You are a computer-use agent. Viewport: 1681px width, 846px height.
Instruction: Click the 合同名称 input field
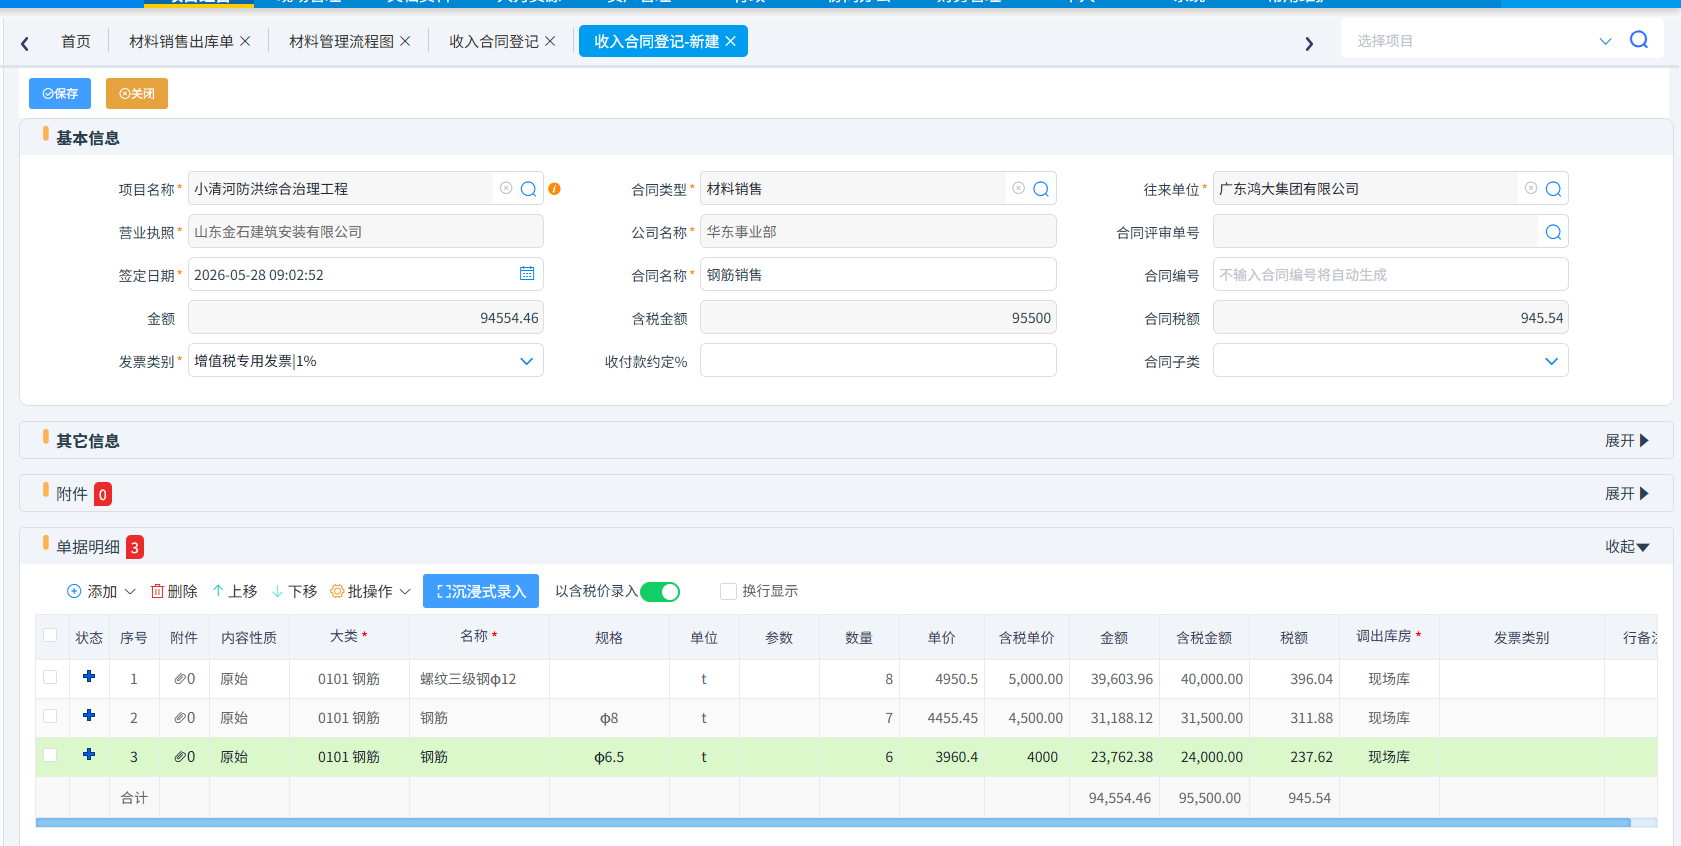pos(878,275)
